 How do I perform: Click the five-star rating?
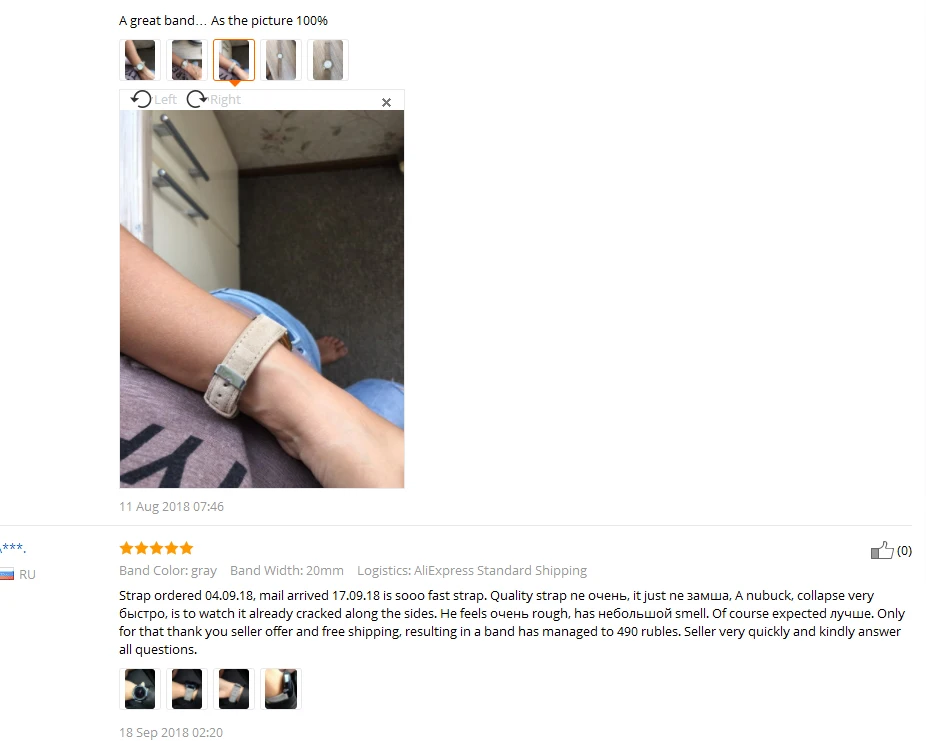(156, 548)
